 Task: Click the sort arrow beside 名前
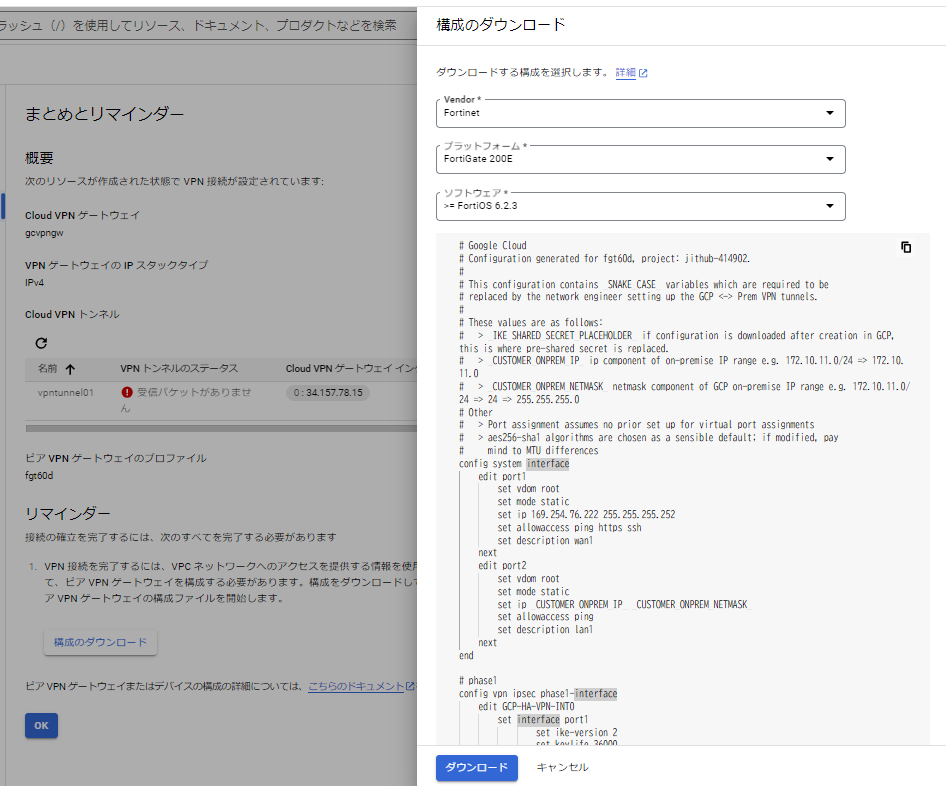[70, 369]
